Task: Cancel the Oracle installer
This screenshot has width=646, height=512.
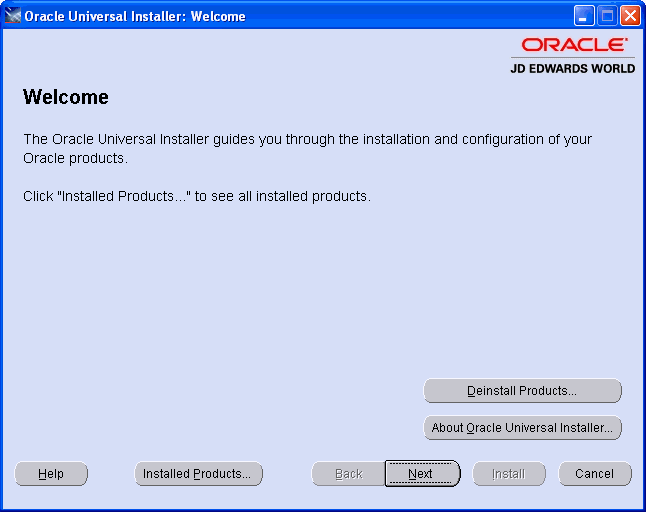Action: [x=595, y=474]
